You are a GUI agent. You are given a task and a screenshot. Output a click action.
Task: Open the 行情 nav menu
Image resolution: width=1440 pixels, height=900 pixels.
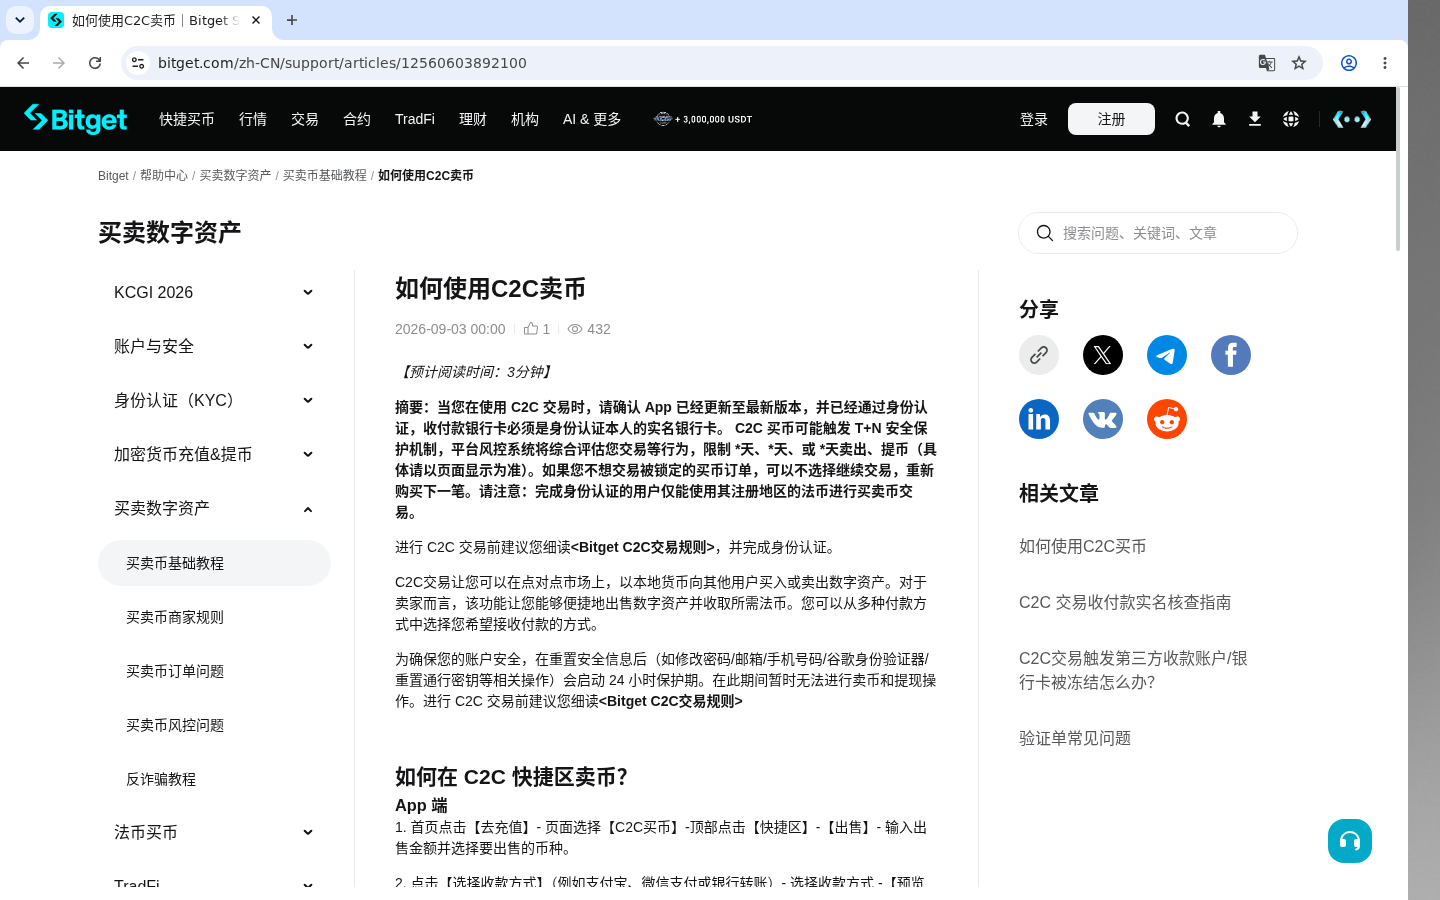coord(253,119)
